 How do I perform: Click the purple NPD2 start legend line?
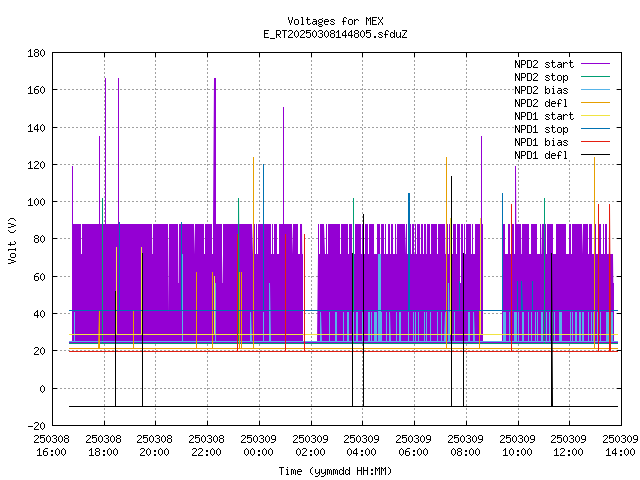595,64
